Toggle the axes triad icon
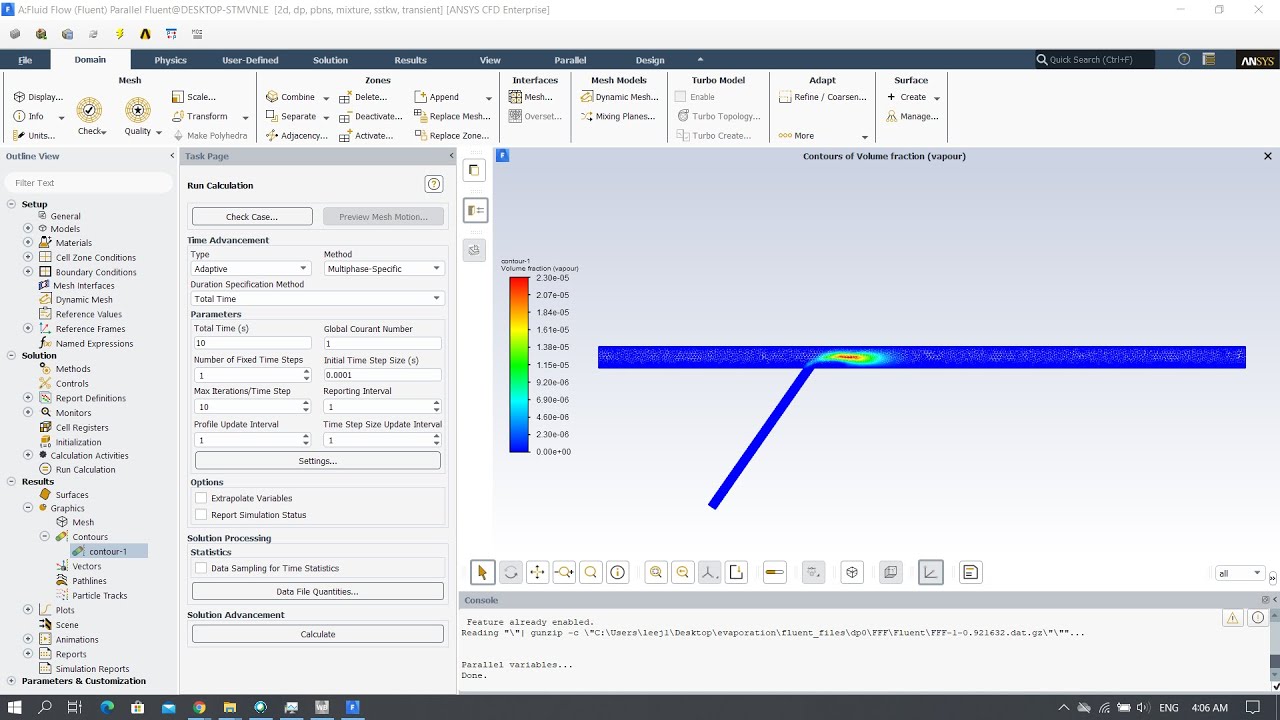1280x720 pixels. [930, 572]
